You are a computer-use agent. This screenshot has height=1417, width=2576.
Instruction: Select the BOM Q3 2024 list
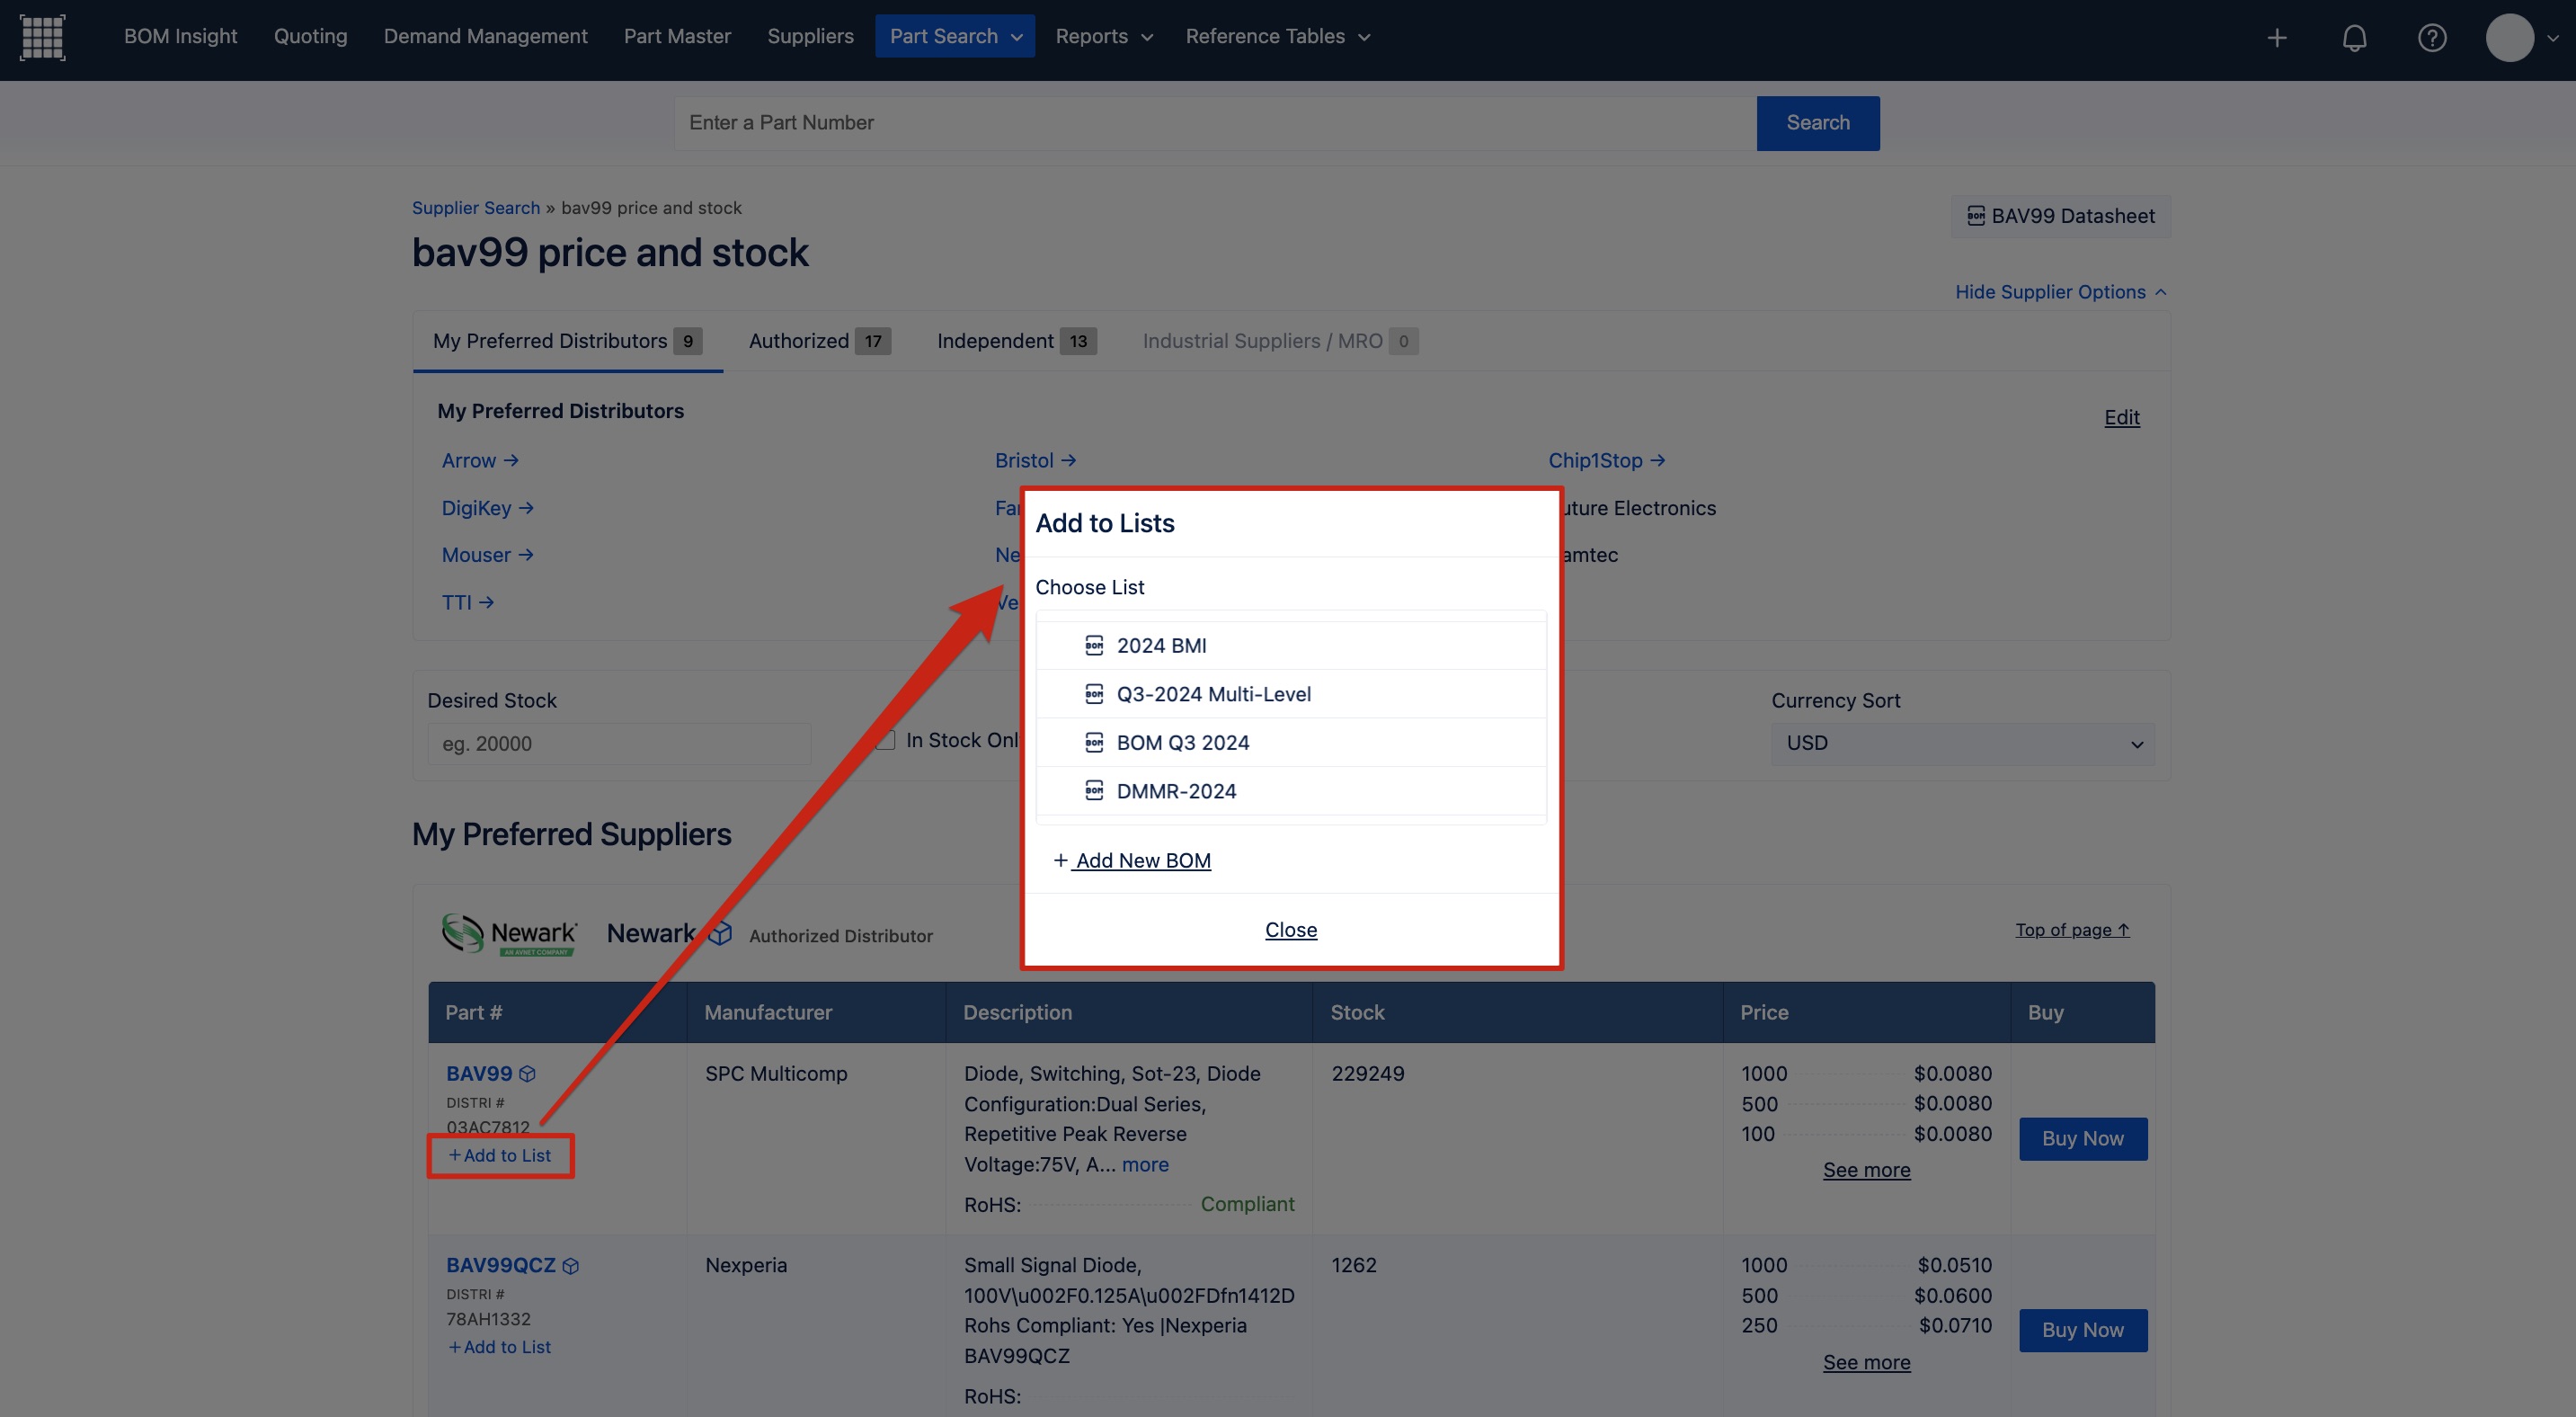[x=1291, y=742]
